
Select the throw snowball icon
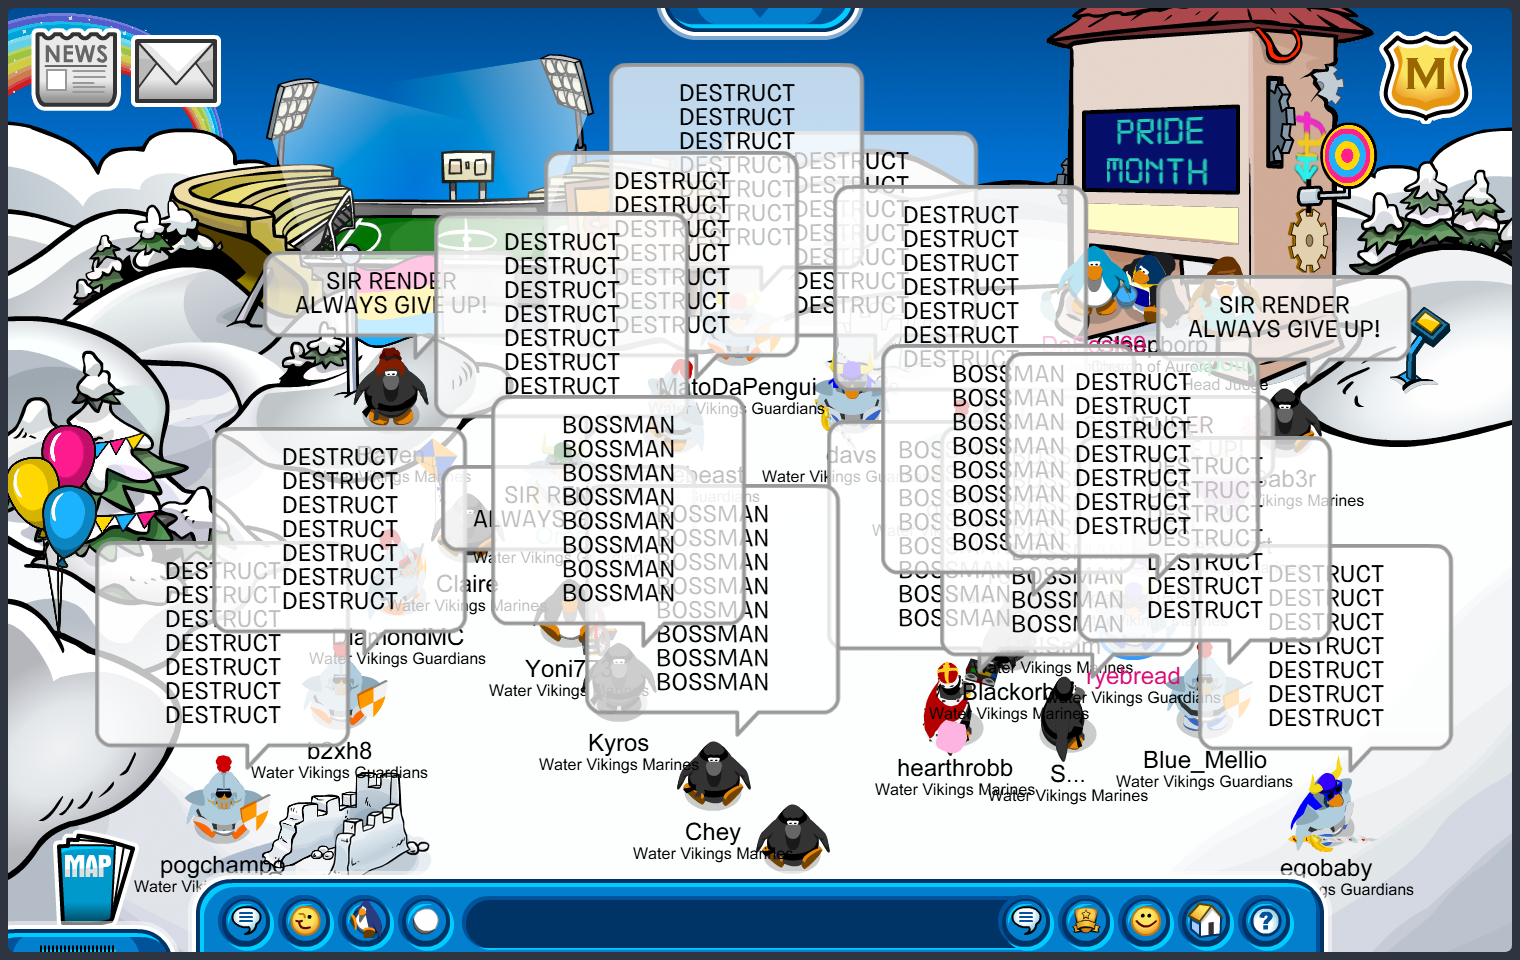(426, 920)
